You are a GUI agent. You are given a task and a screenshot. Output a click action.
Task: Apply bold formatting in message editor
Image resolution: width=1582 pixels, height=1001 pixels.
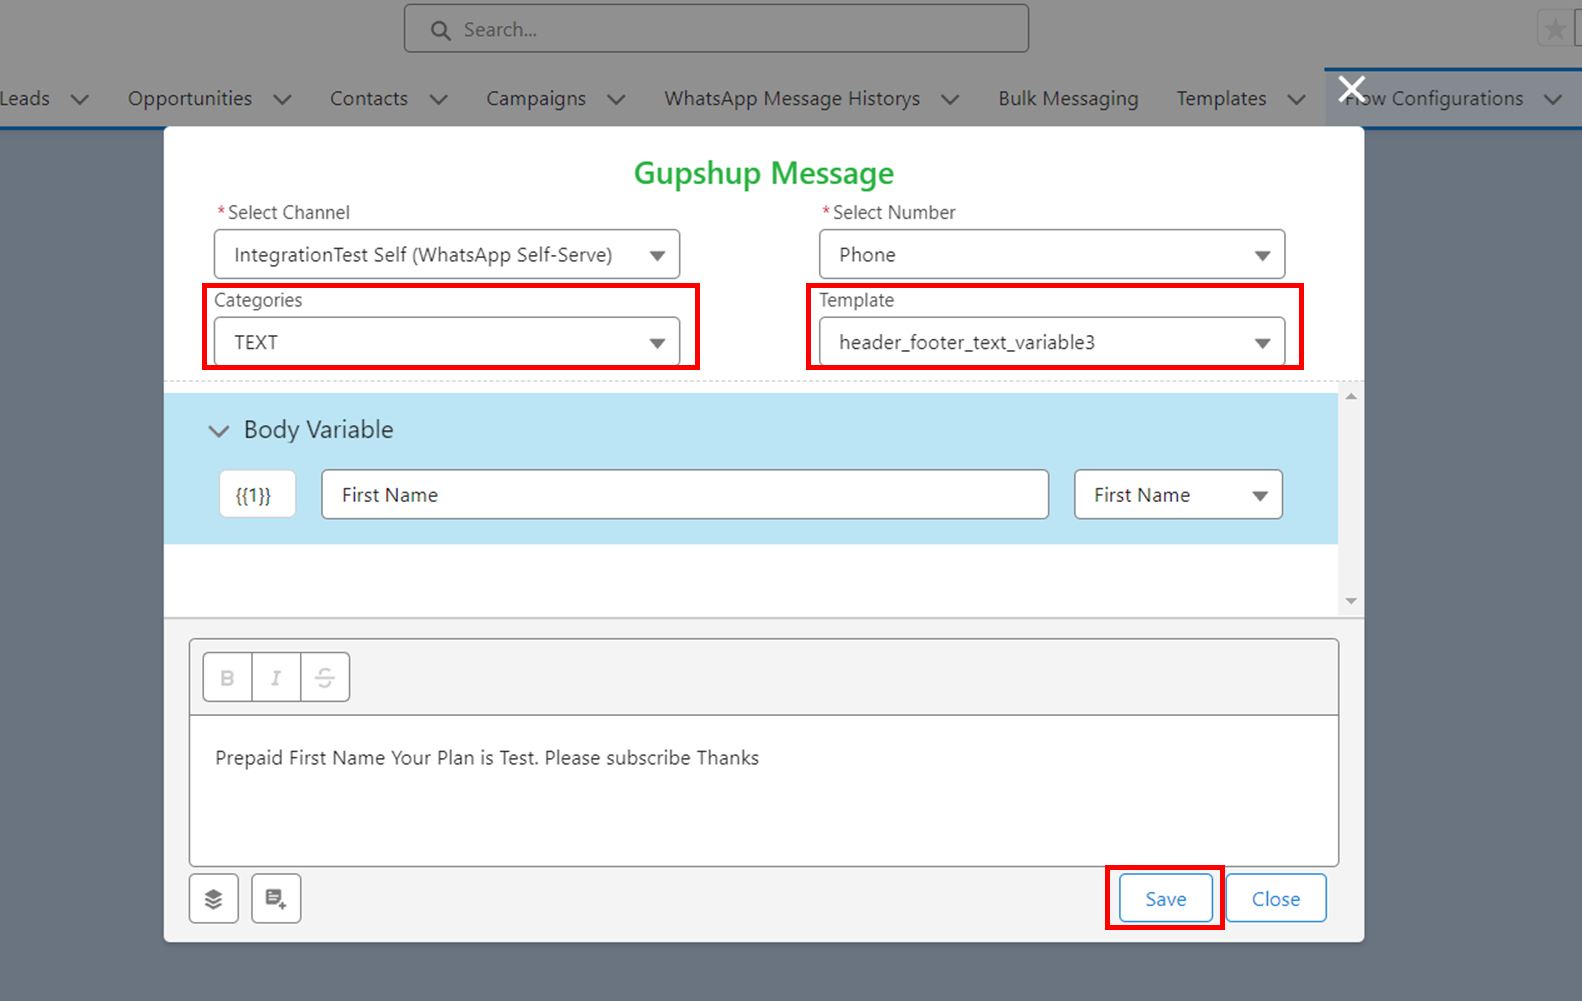point(228,677)
